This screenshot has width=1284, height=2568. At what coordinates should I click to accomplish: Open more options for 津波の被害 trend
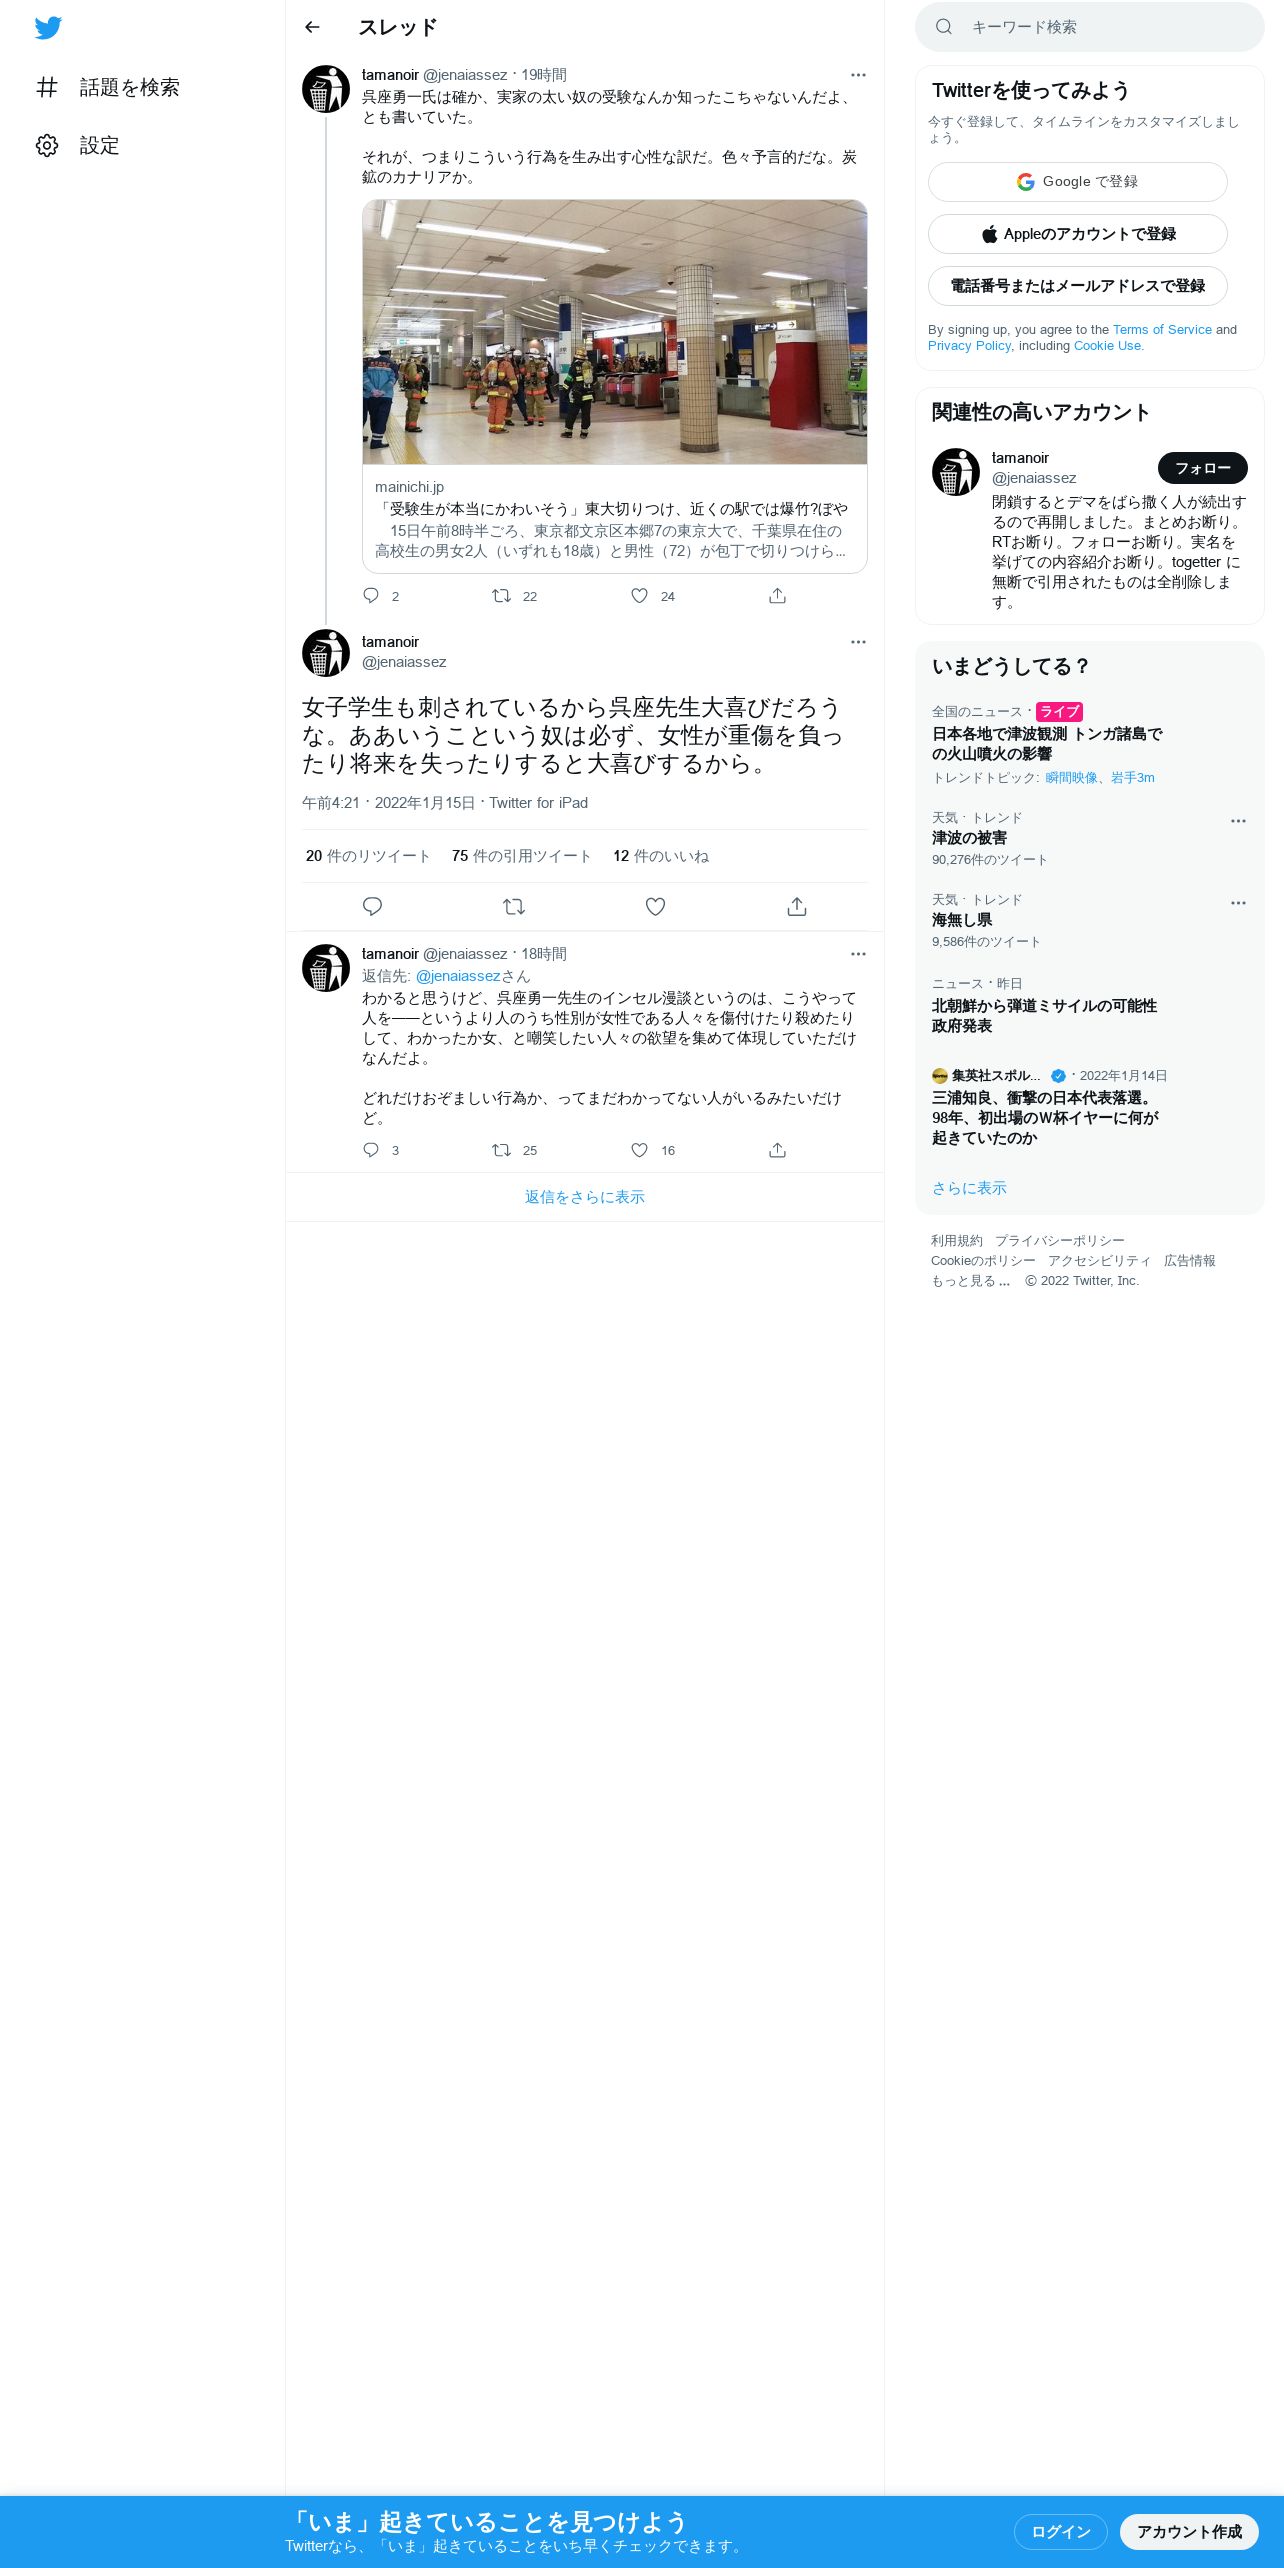coord(1238,821)
